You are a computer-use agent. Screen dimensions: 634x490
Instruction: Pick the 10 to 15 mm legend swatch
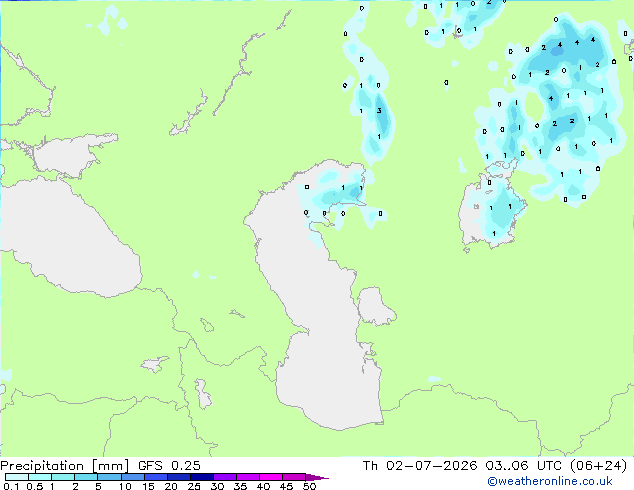tap(132, 477)
